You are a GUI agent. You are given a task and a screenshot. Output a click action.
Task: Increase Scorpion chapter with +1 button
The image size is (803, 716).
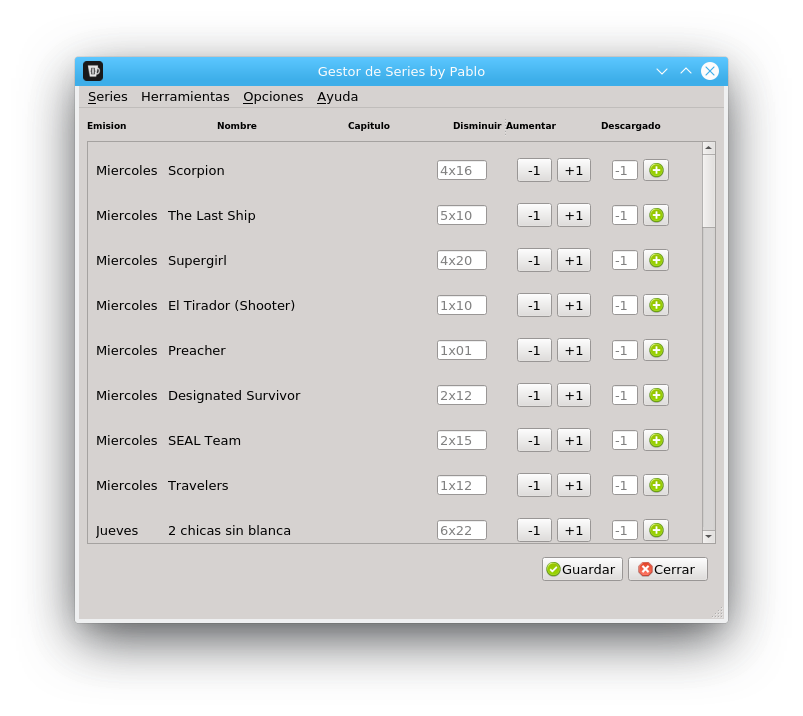click(574, 171)
